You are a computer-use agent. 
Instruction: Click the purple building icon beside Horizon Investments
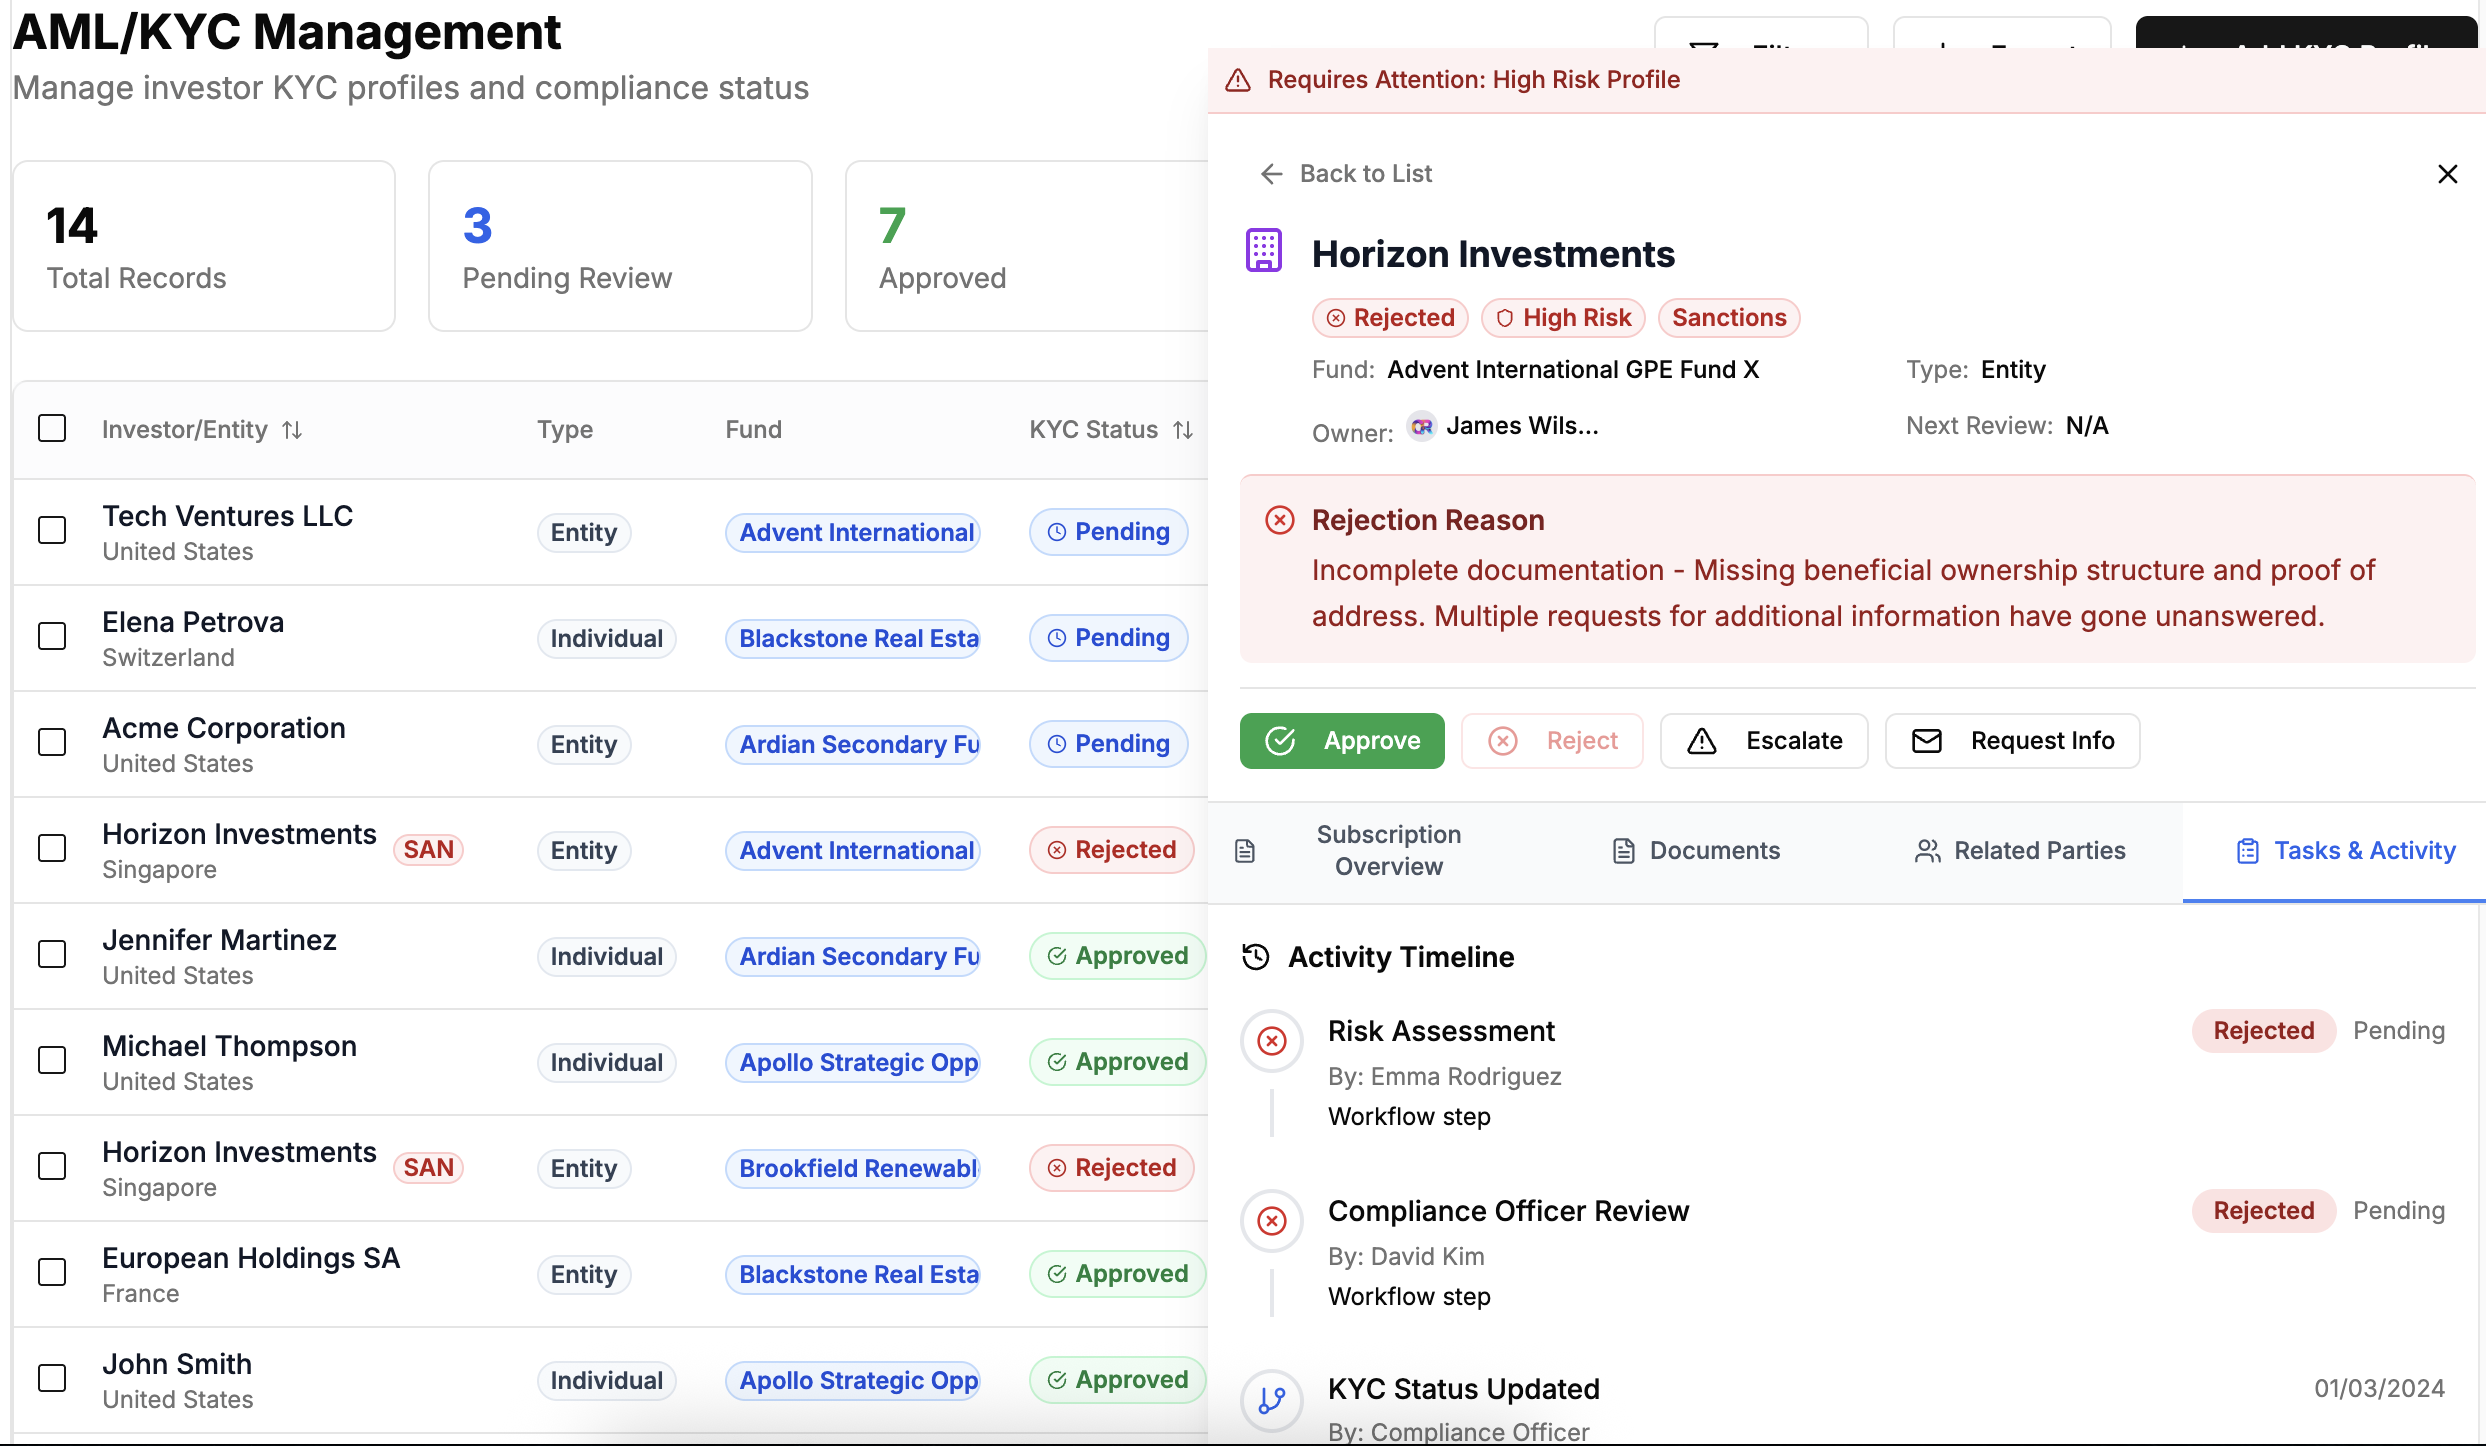point(1264,250)
